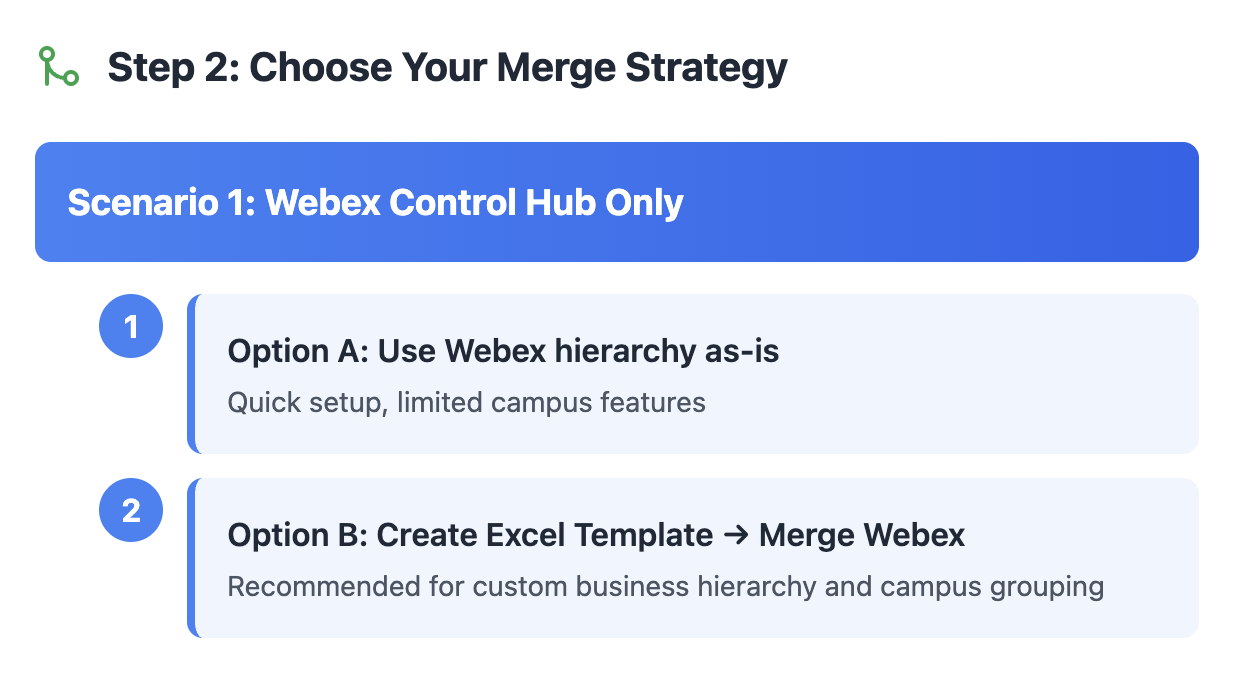Click "Quick setup, limited campus features" description
This screenshot has width=1234, height=684.
(x=466, y=402)
